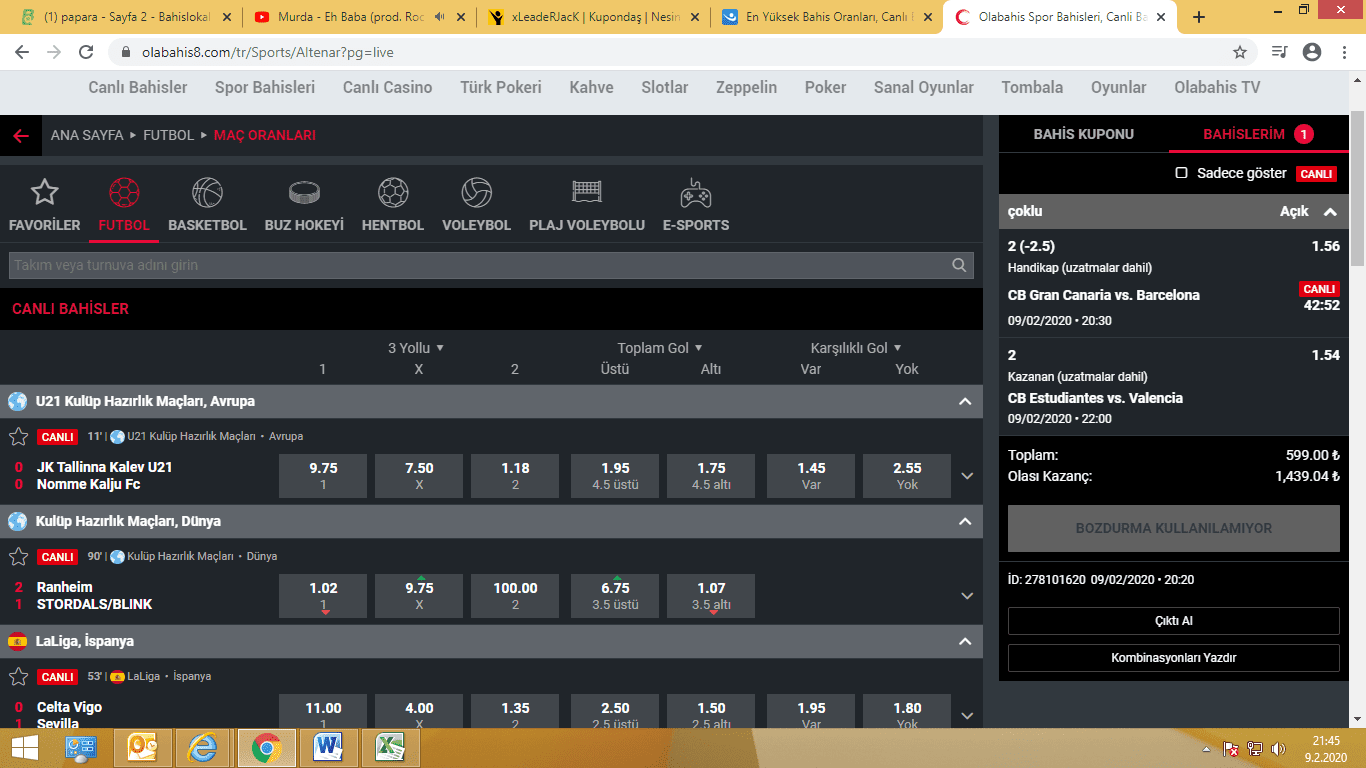Go to ANA SAYFA breadcrumb link
The image size is (1366, 768).
pyautogui.click(x=87, y=135)
